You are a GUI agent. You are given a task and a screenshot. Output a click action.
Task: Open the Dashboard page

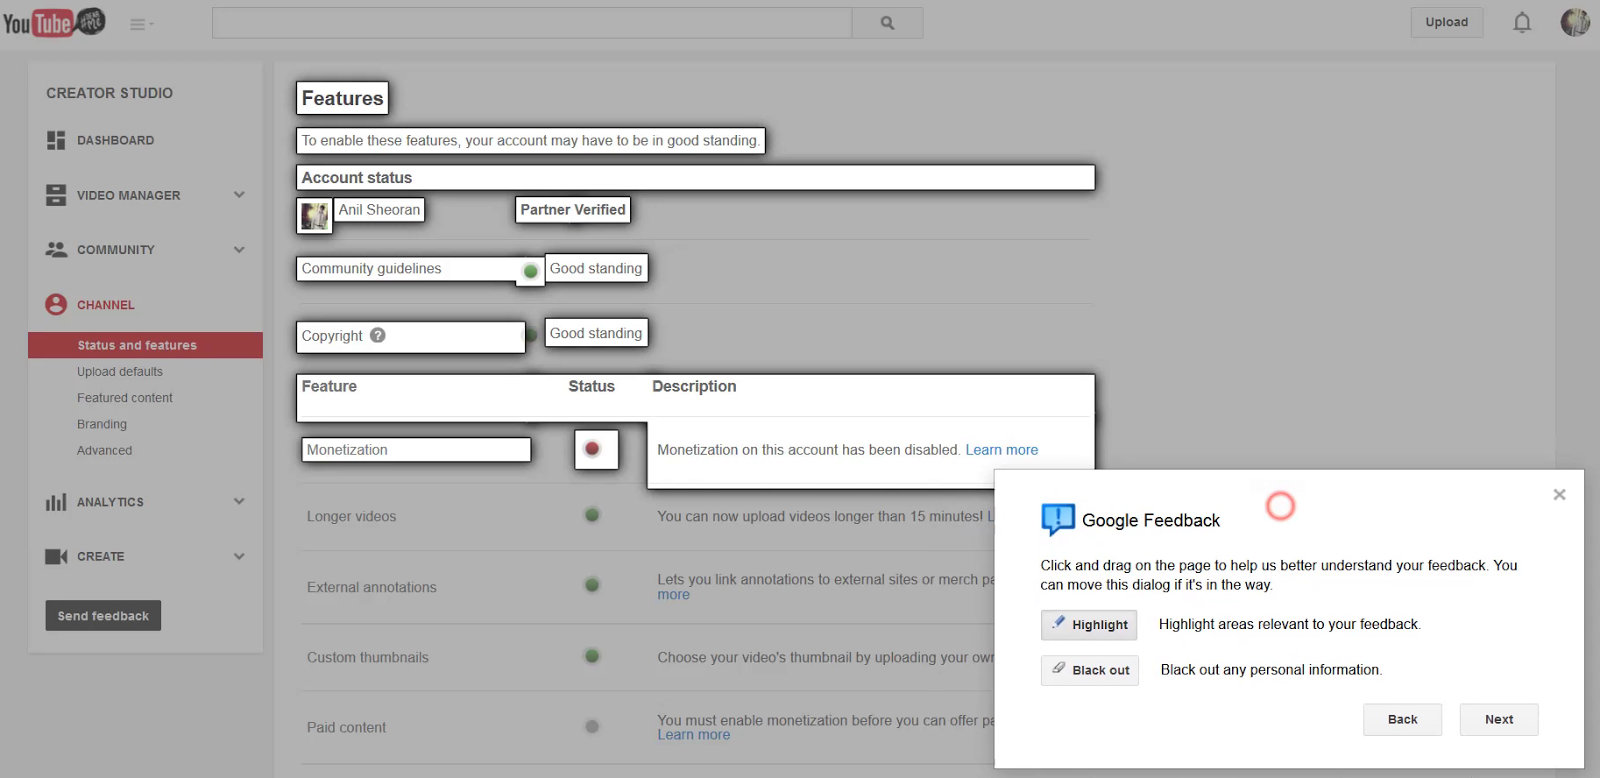[x=115, y=141]
